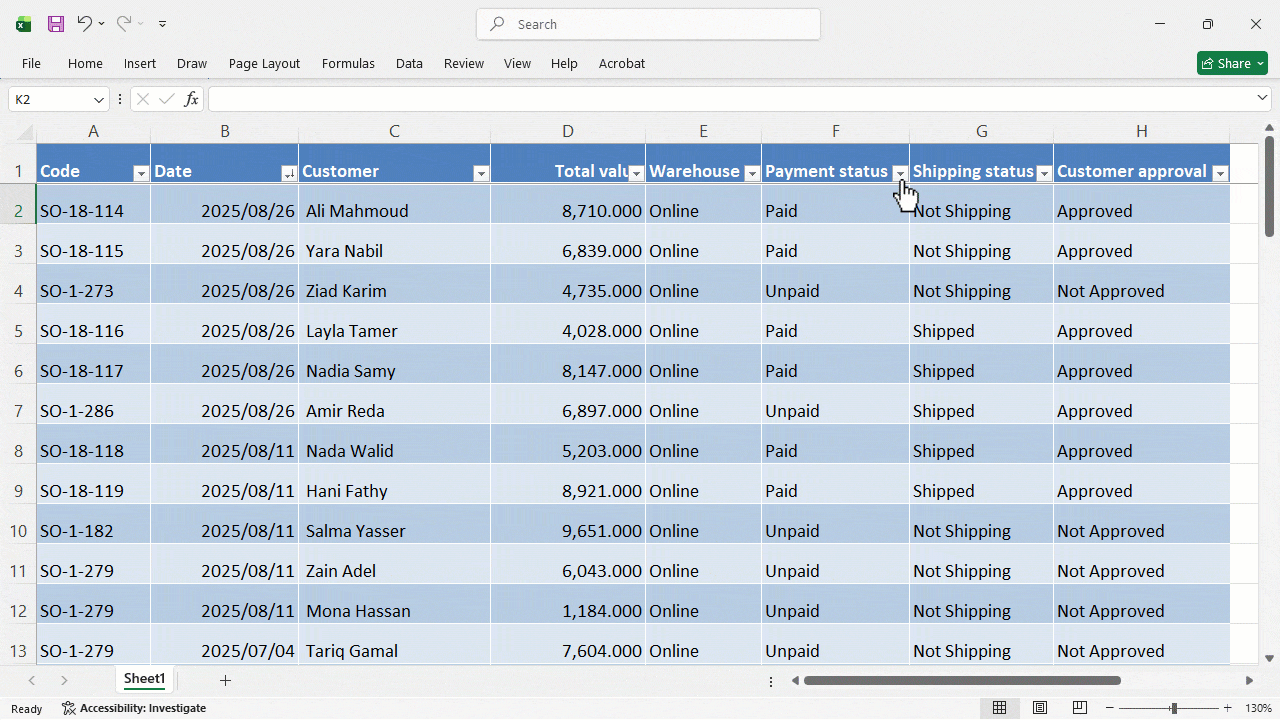Click inside the formula bar
Image resolution: width=1280 pixels, height=720 pixels.
732,99
